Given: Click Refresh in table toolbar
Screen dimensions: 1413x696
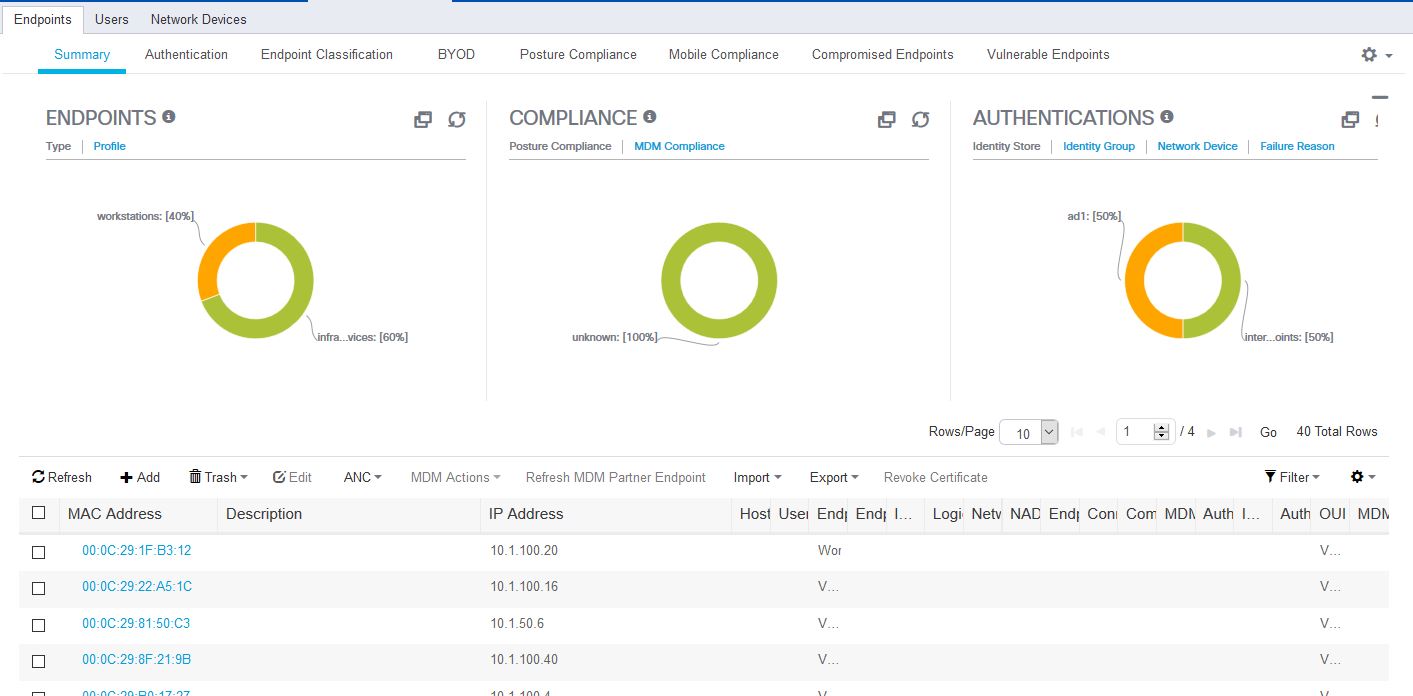Looking at the screenshot, I should click(62, 477).
